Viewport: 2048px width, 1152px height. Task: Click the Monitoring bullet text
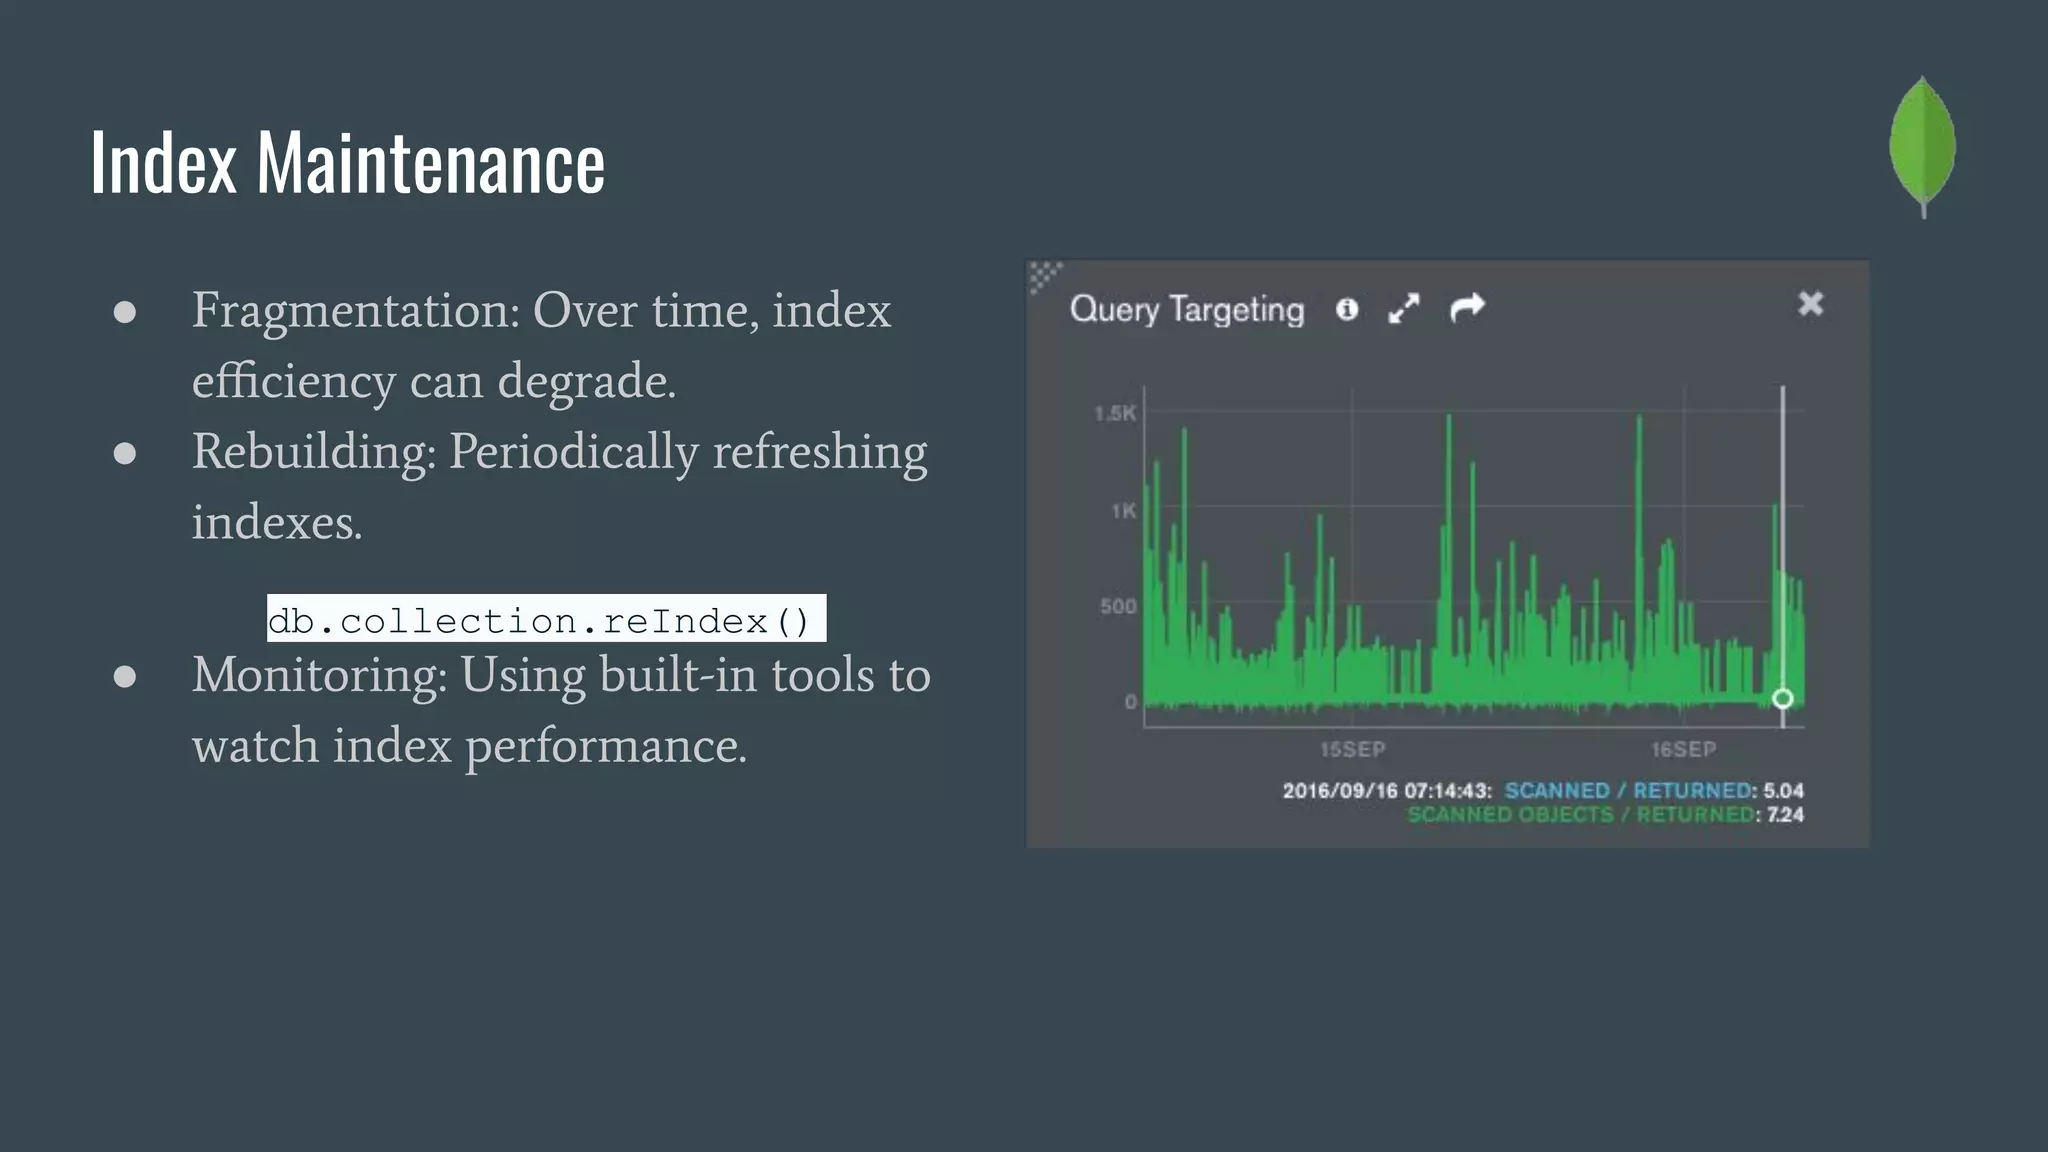pos(560,709)
